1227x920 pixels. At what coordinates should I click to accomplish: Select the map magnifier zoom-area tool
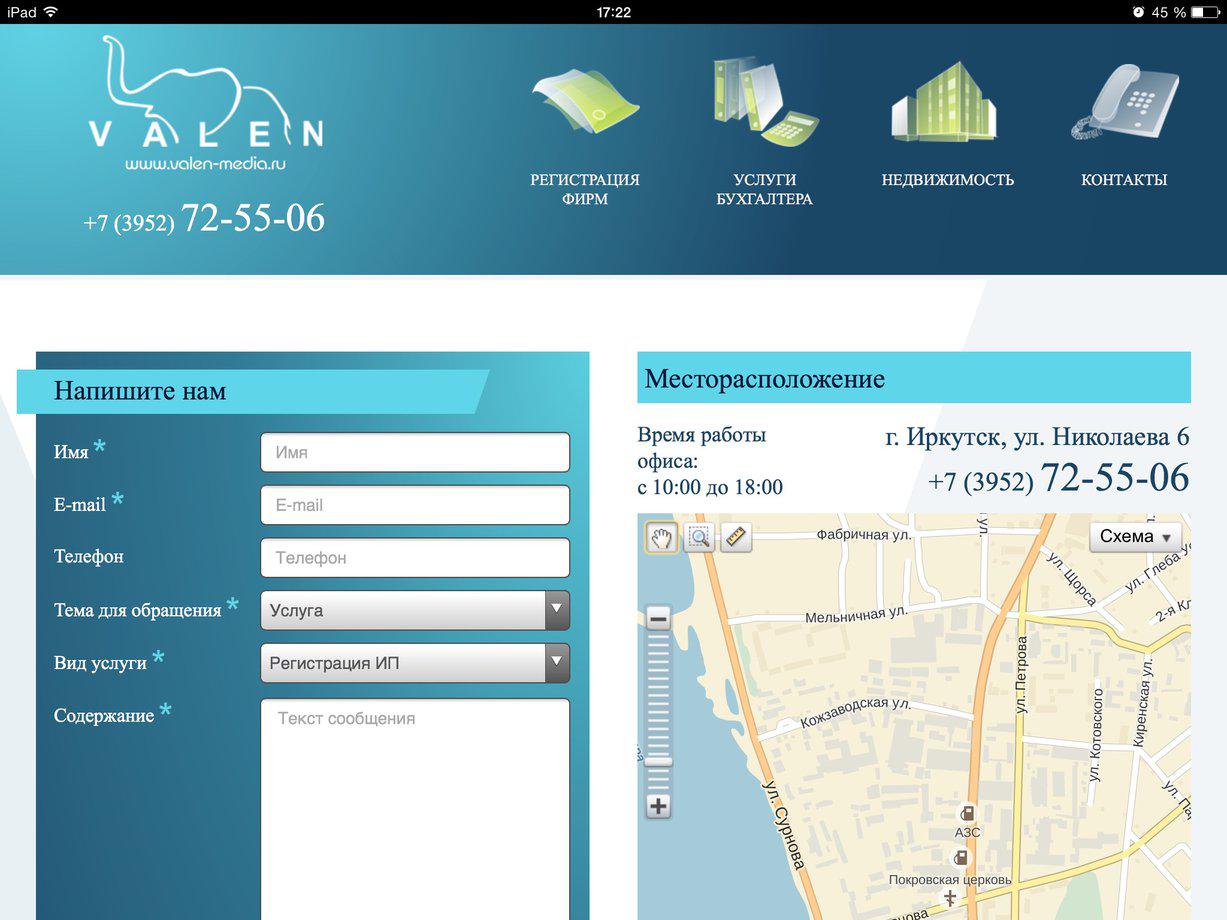(x=698, y=538)
